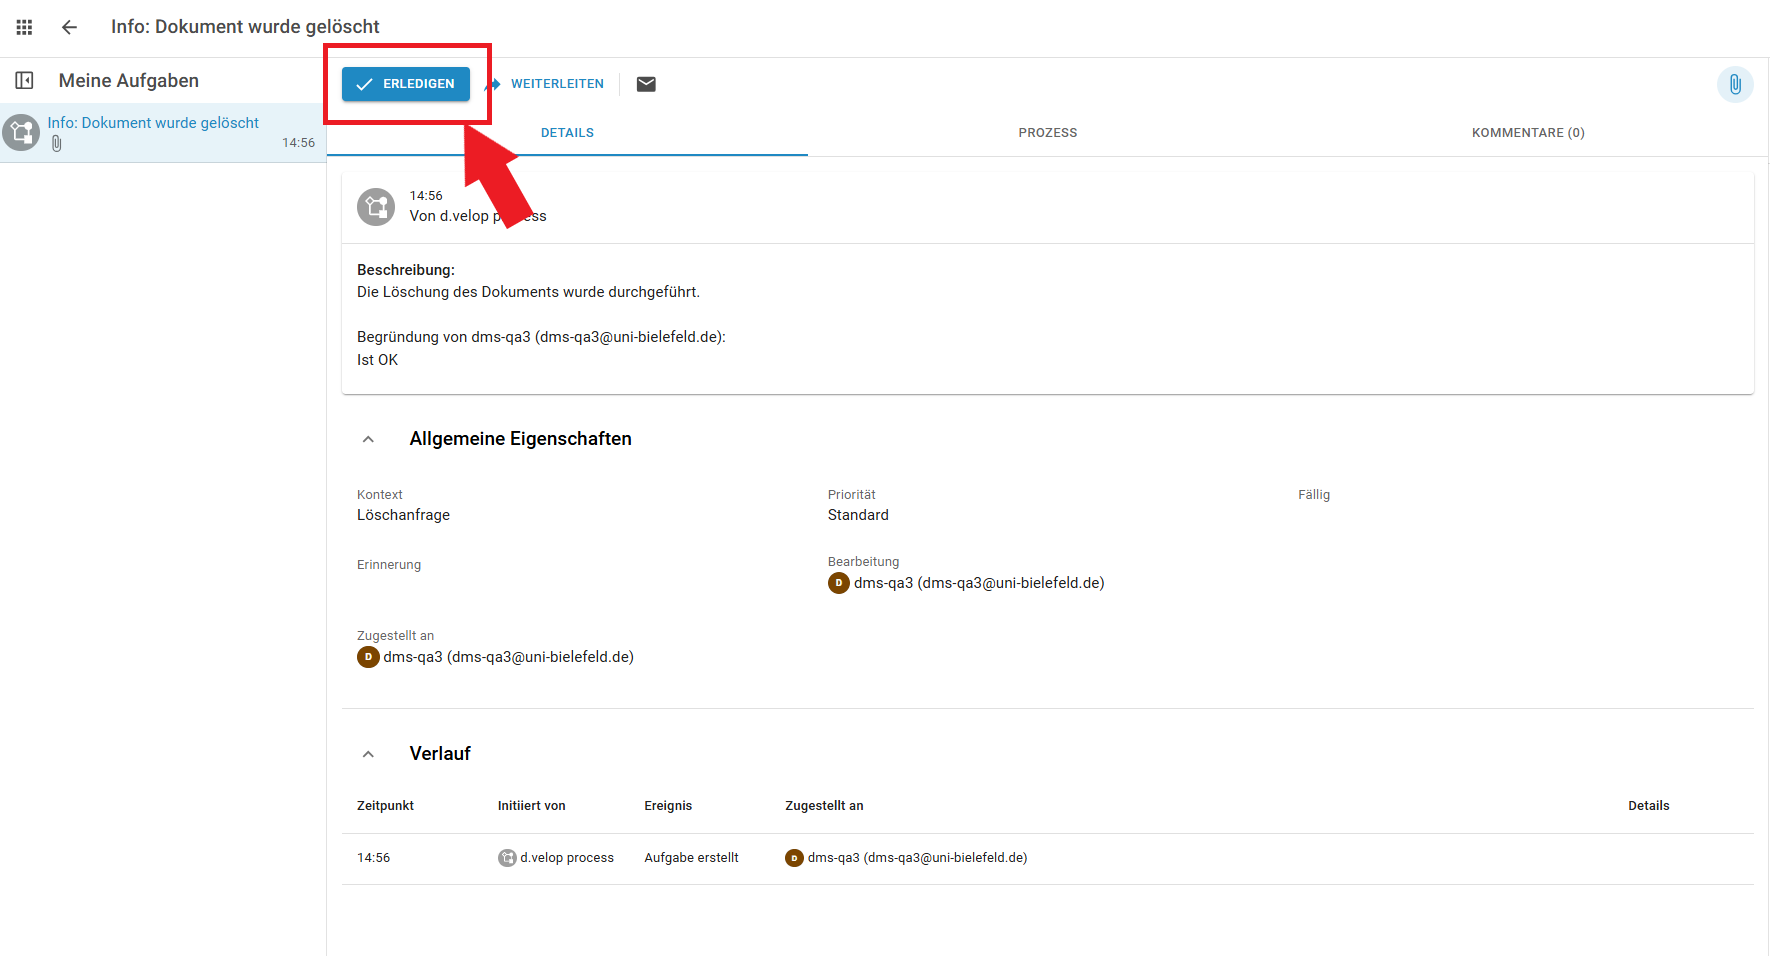The width and height of the screenshot is (1770, 956).
Task: Switch to the Details tab
Action: pos(567,133)
